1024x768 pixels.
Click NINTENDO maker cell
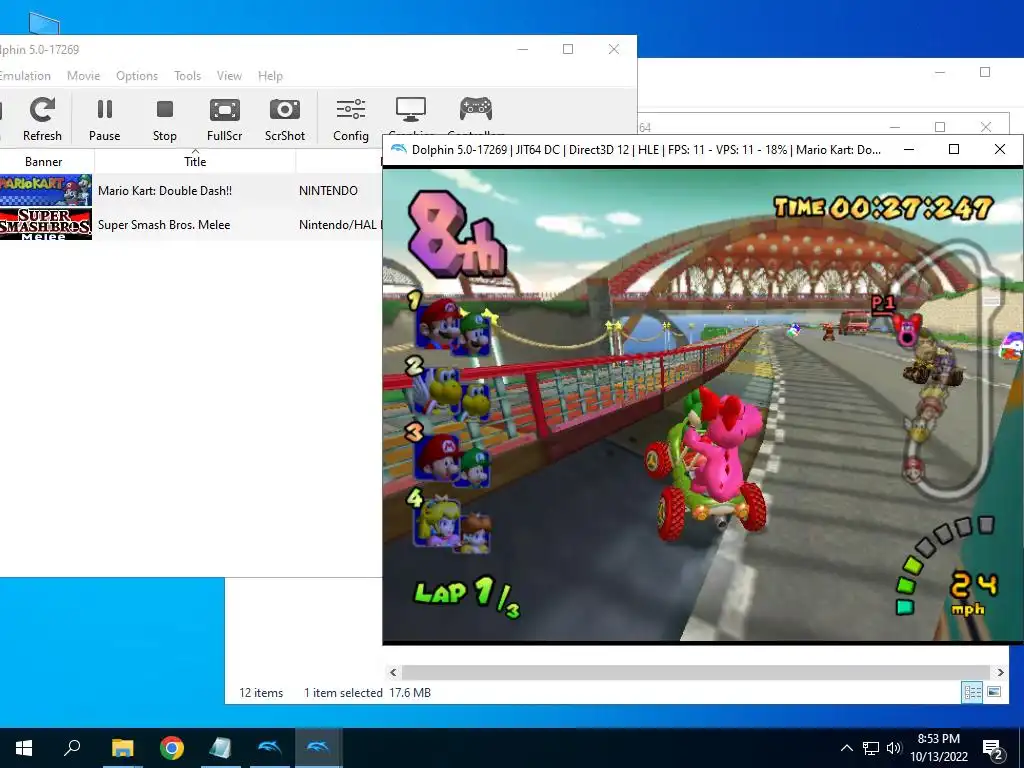(x=328, y=191)
